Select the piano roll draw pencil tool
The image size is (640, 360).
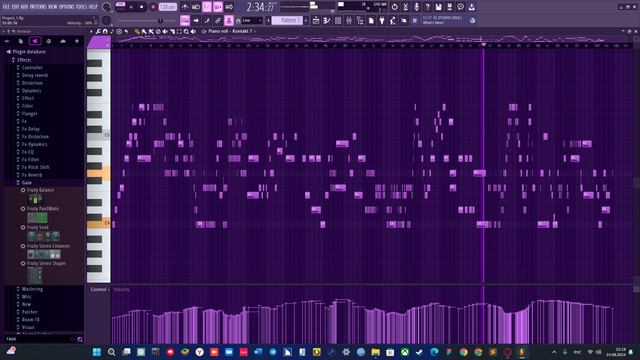pyautogui.click(x=137, y=31)
